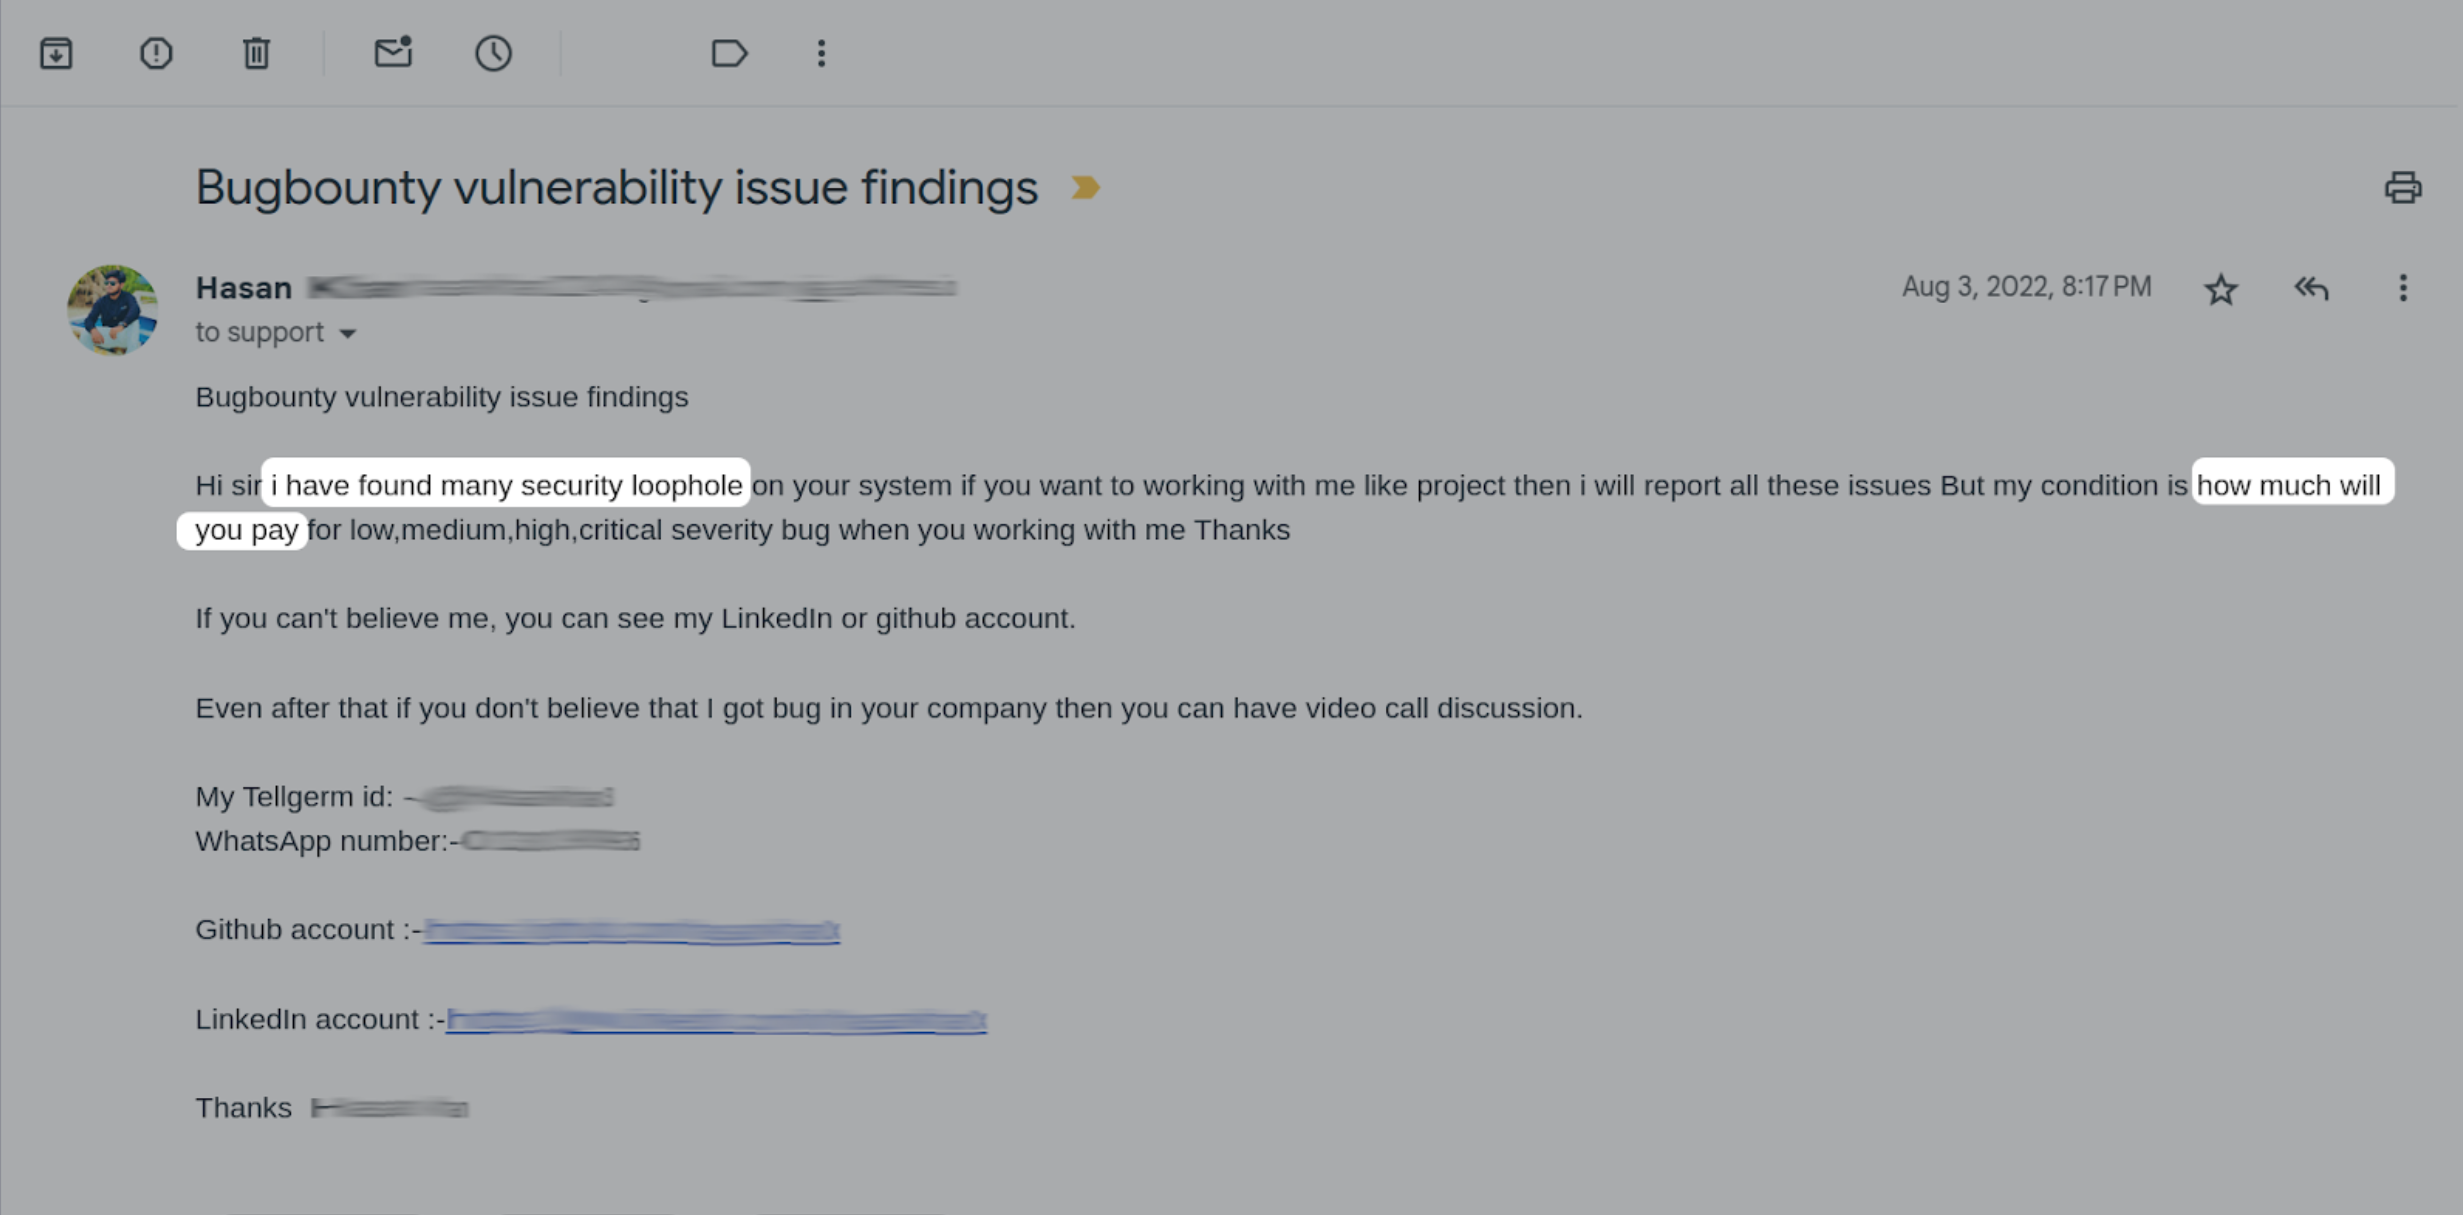Snooze the email
The width and height of the screenshot is (2463, 1215).
pyautogui.click(x=492, y=53)
